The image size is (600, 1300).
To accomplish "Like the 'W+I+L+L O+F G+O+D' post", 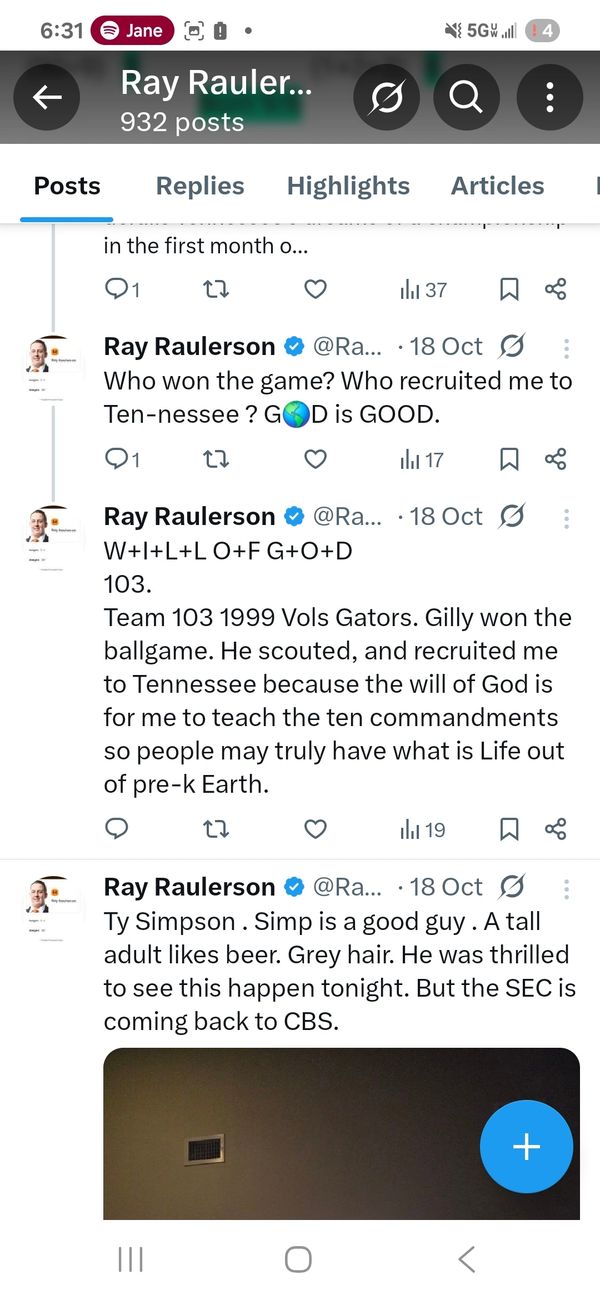I will pos(315,830).
